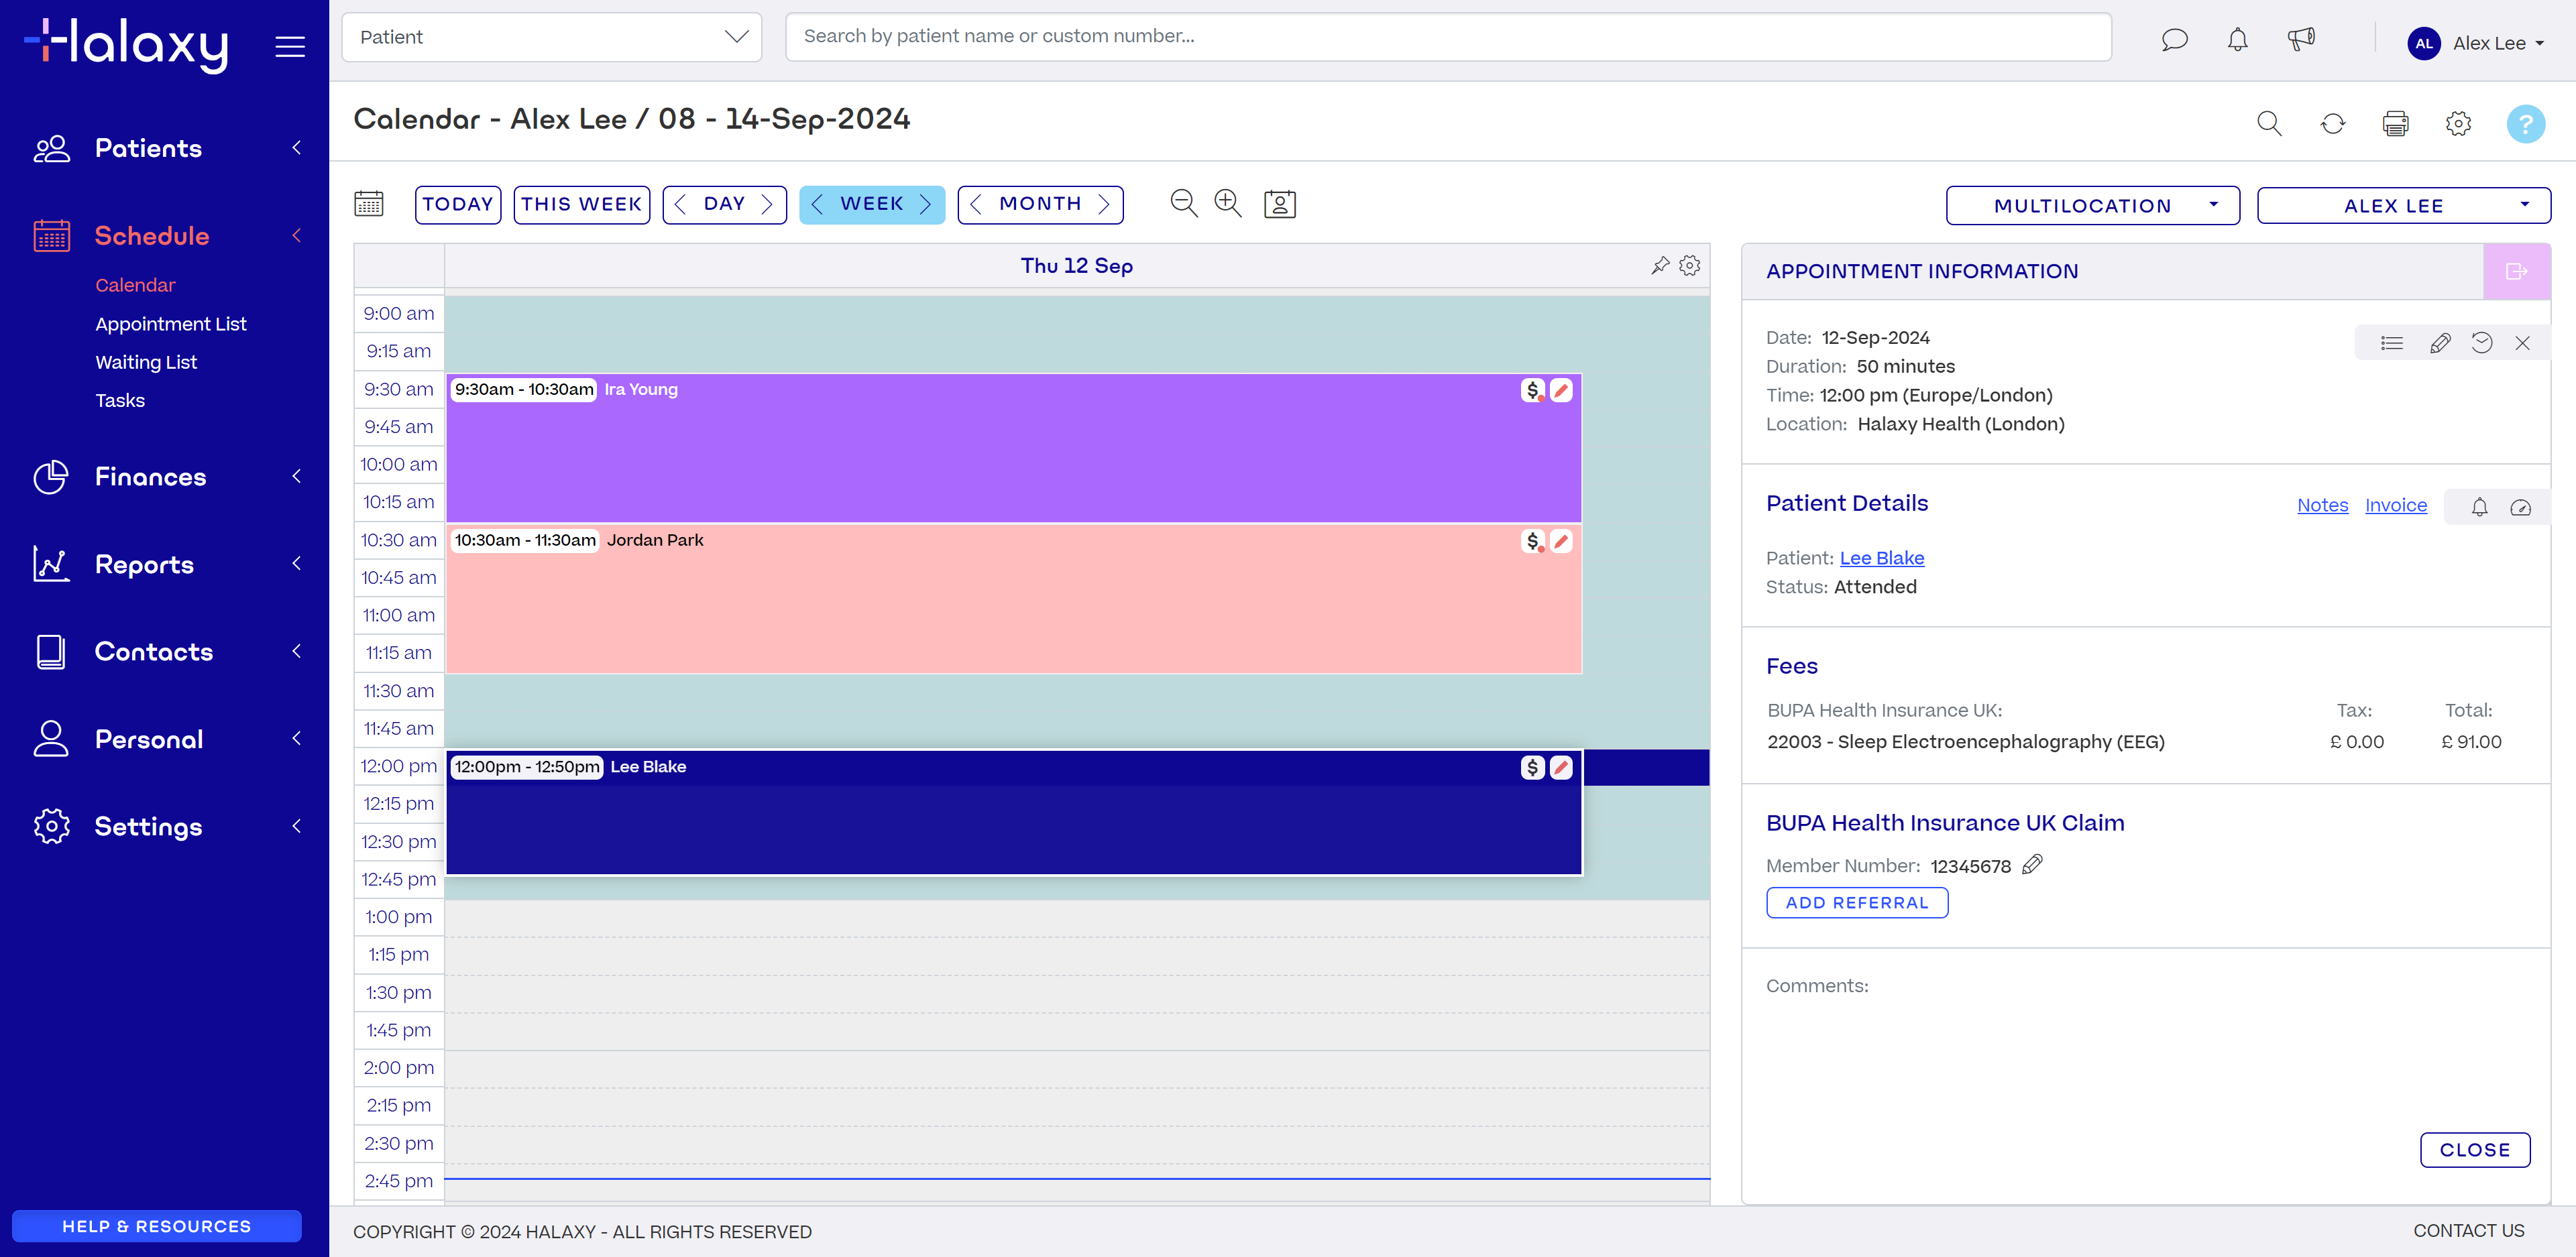Image resolution: width=2576 pixels, height=1257 pixels.
Task: Click the dollar icon on Jordan Park appointment
Action: tap(1533, 541)
